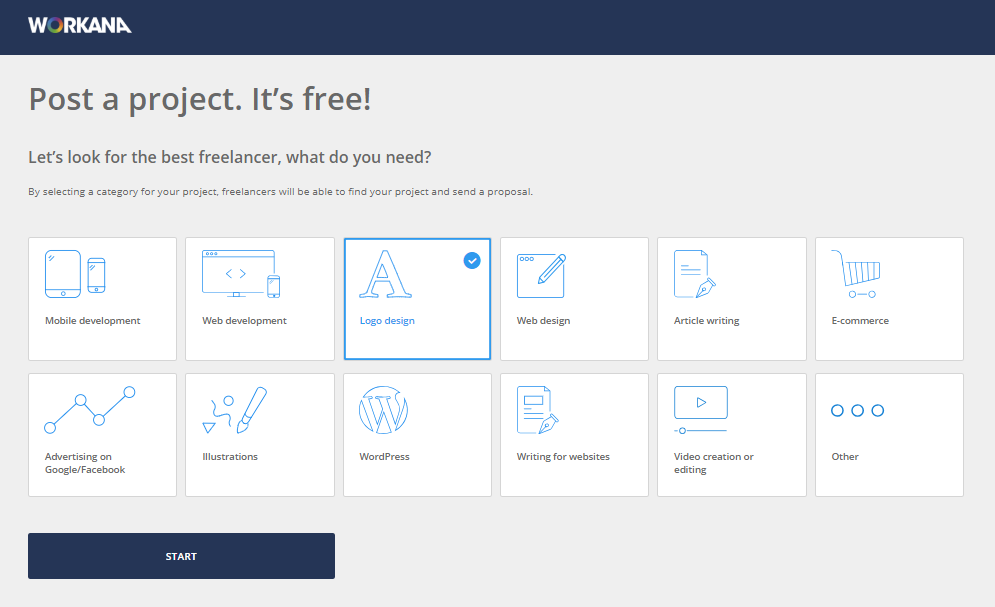Uncheck the Logo design blue checkmark
The height and width of the screenshot is (607, 995).
tap(472, 260)
